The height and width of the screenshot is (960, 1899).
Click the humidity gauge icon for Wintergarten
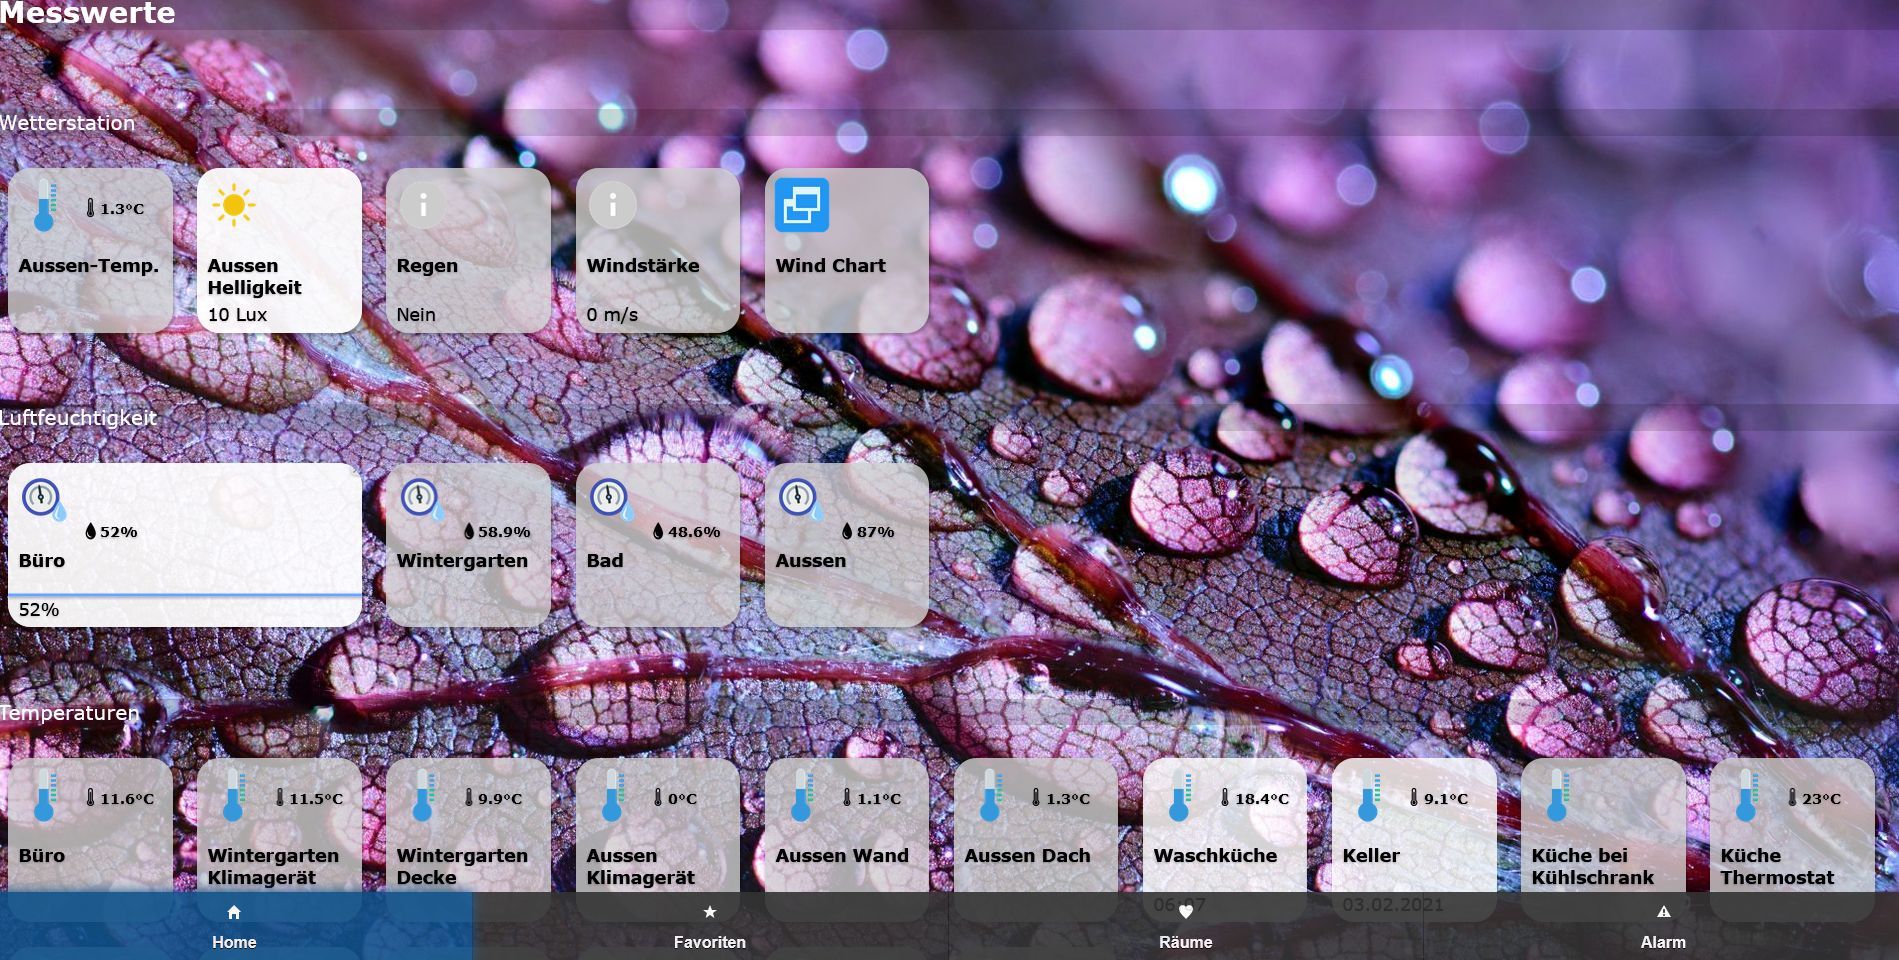tap(423, 499)
